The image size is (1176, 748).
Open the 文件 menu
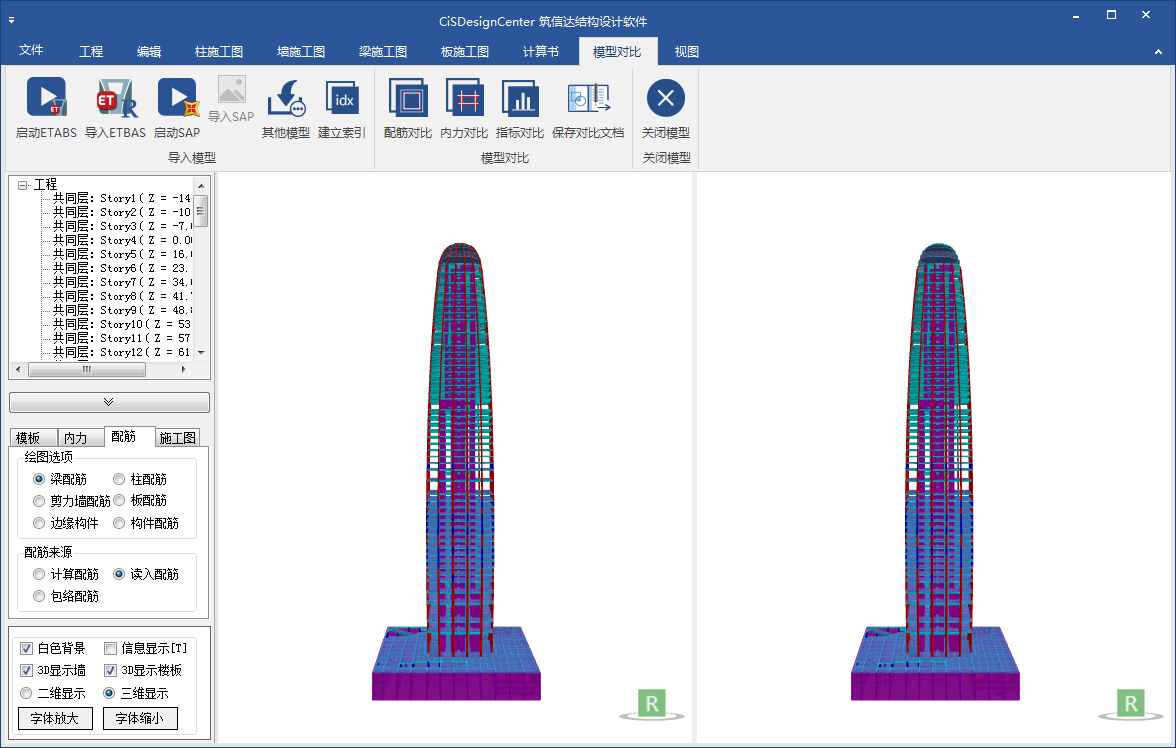[x=31, y=50]
